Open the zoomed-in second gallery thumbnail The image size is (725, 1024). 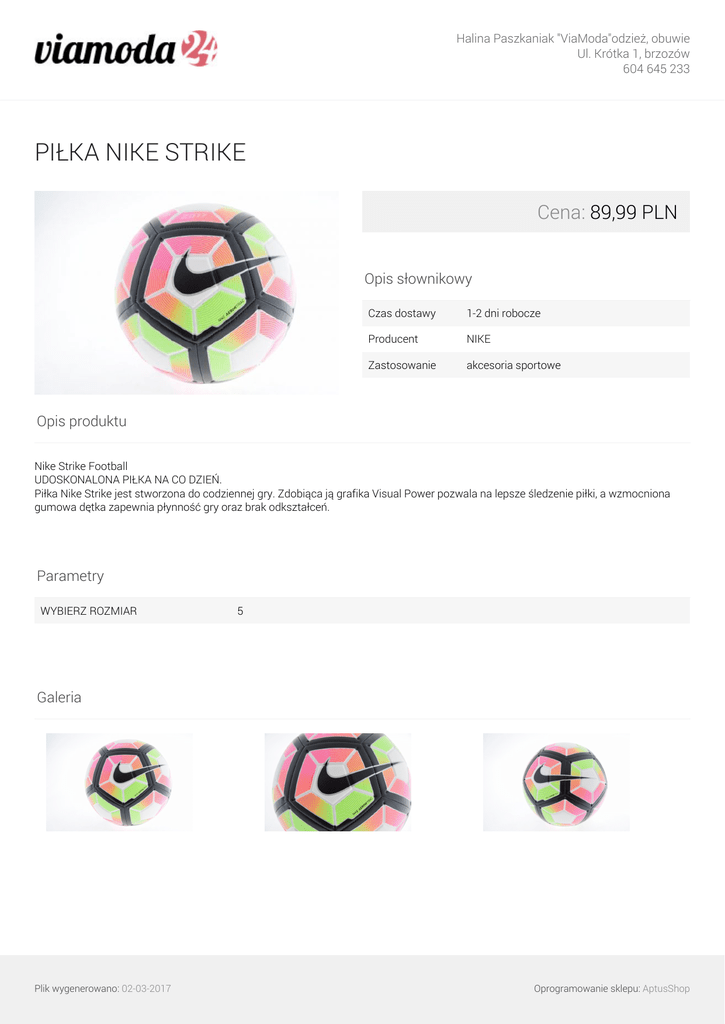338,782
